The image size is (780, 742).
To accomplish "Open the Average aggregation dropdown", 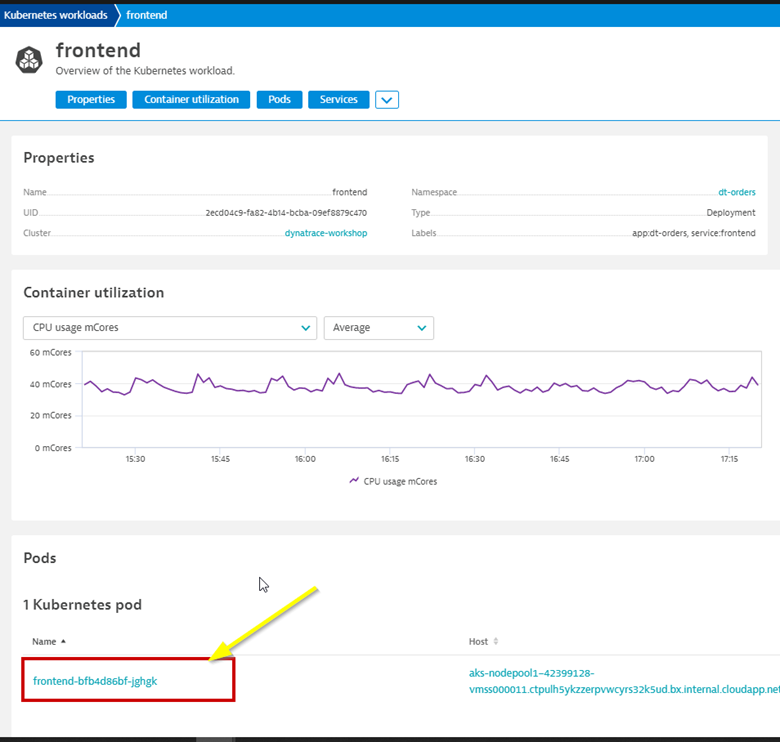I will point(378,328).
